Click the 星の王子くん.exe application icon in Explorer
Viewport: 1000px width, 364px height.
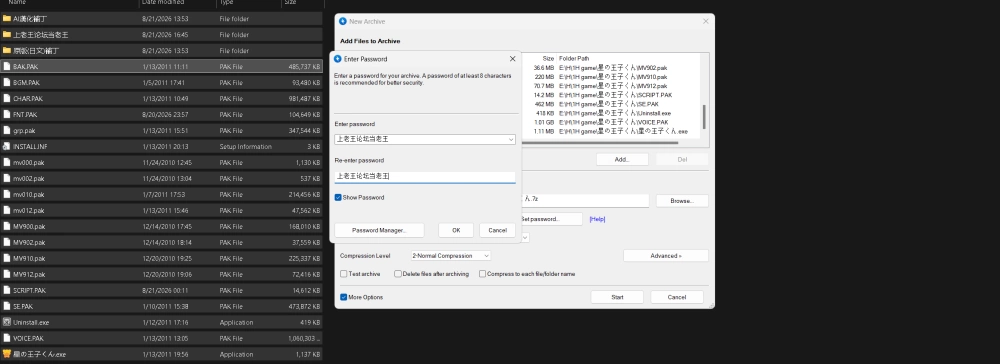7,354
